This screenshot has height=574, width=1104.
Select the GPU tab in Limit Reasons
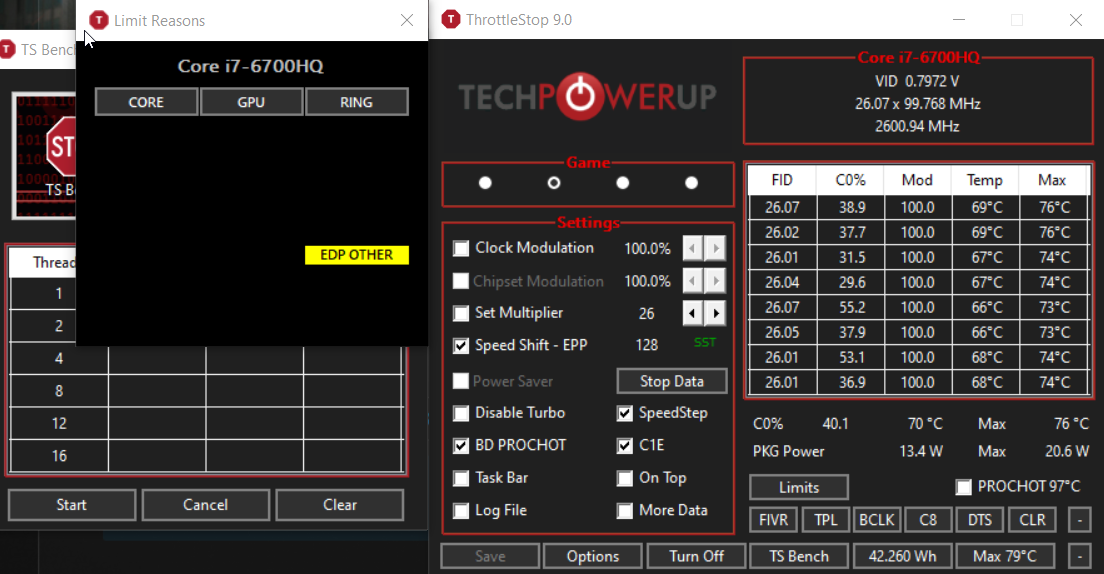pos(251,102)
